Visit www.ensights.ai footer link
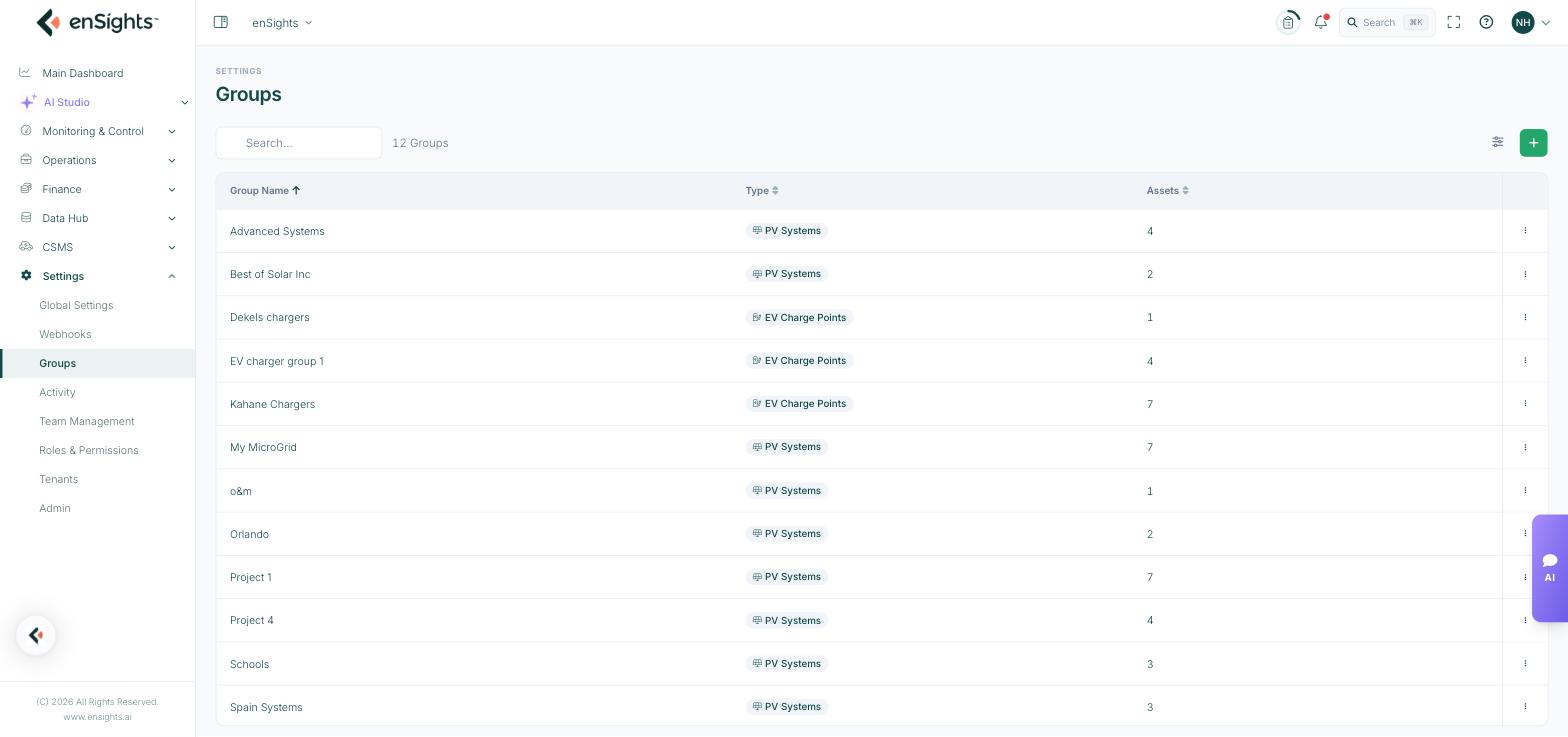The height and width of the screenshot is (737, 1568). click(98, 717)
